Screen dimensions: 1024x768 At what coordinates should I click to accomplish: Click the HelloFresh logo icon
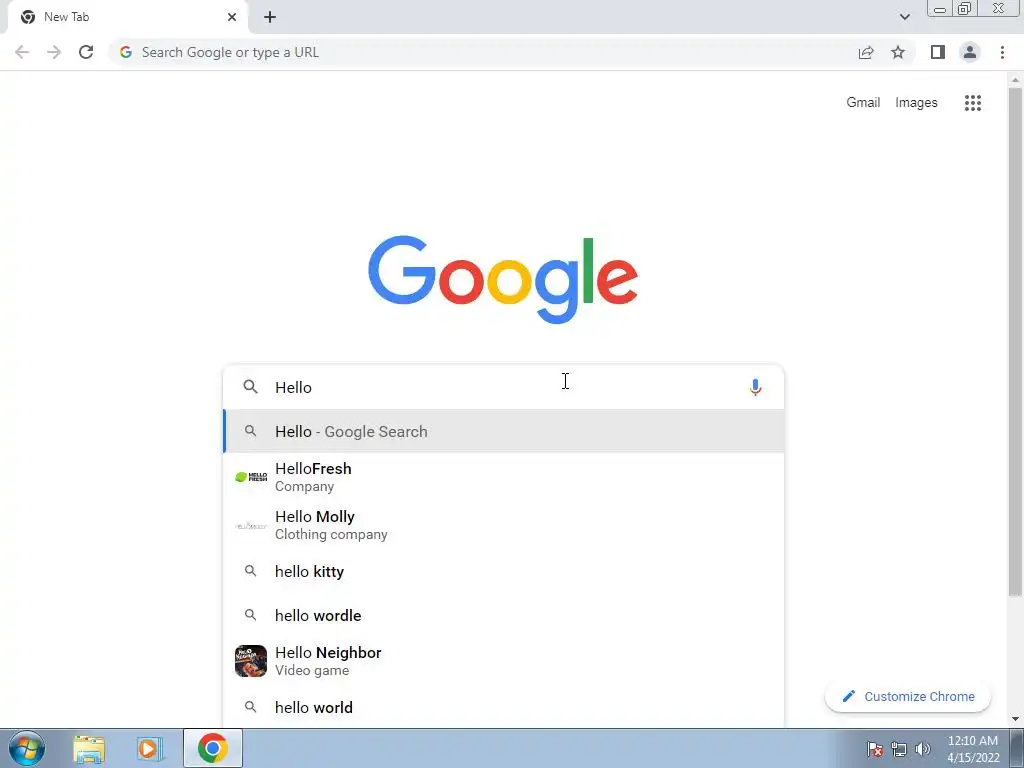[251, 477]
